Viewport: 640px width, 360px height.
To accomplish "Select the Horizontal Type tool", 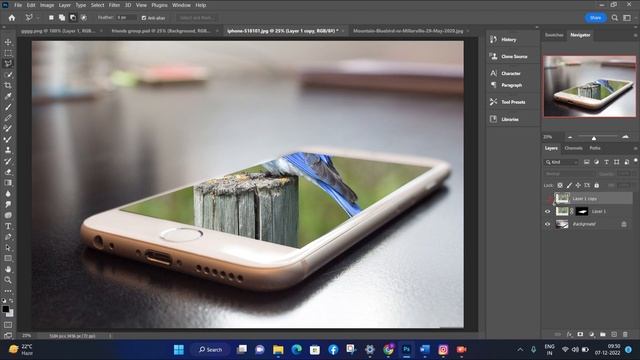I will (8, 226).
